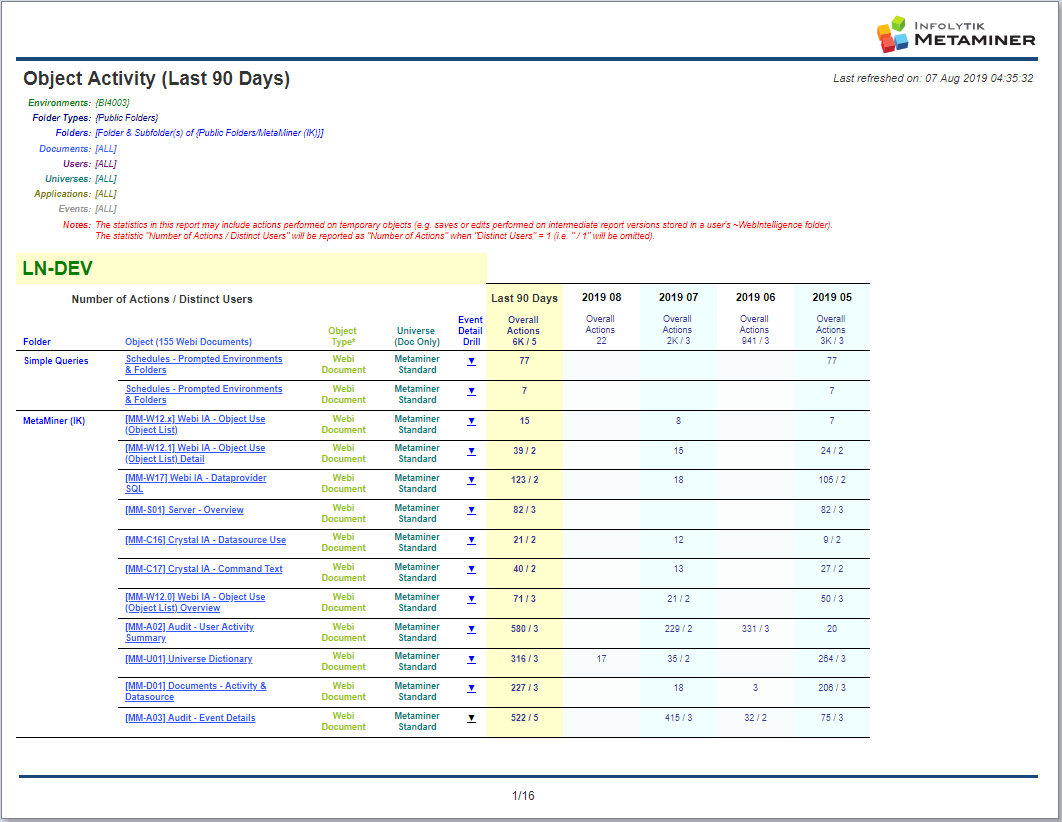Open event drill for MM-C17 Command Text
Screen dimensions: 1062x822
[471, 569]
